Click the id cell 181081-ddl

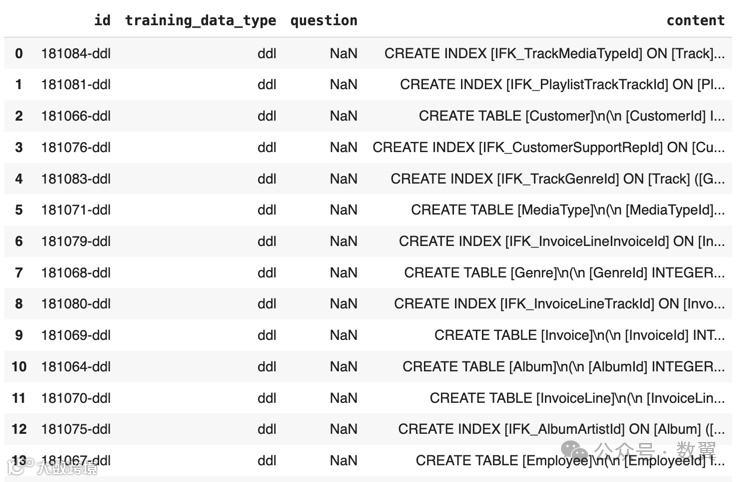pos(76,84)
